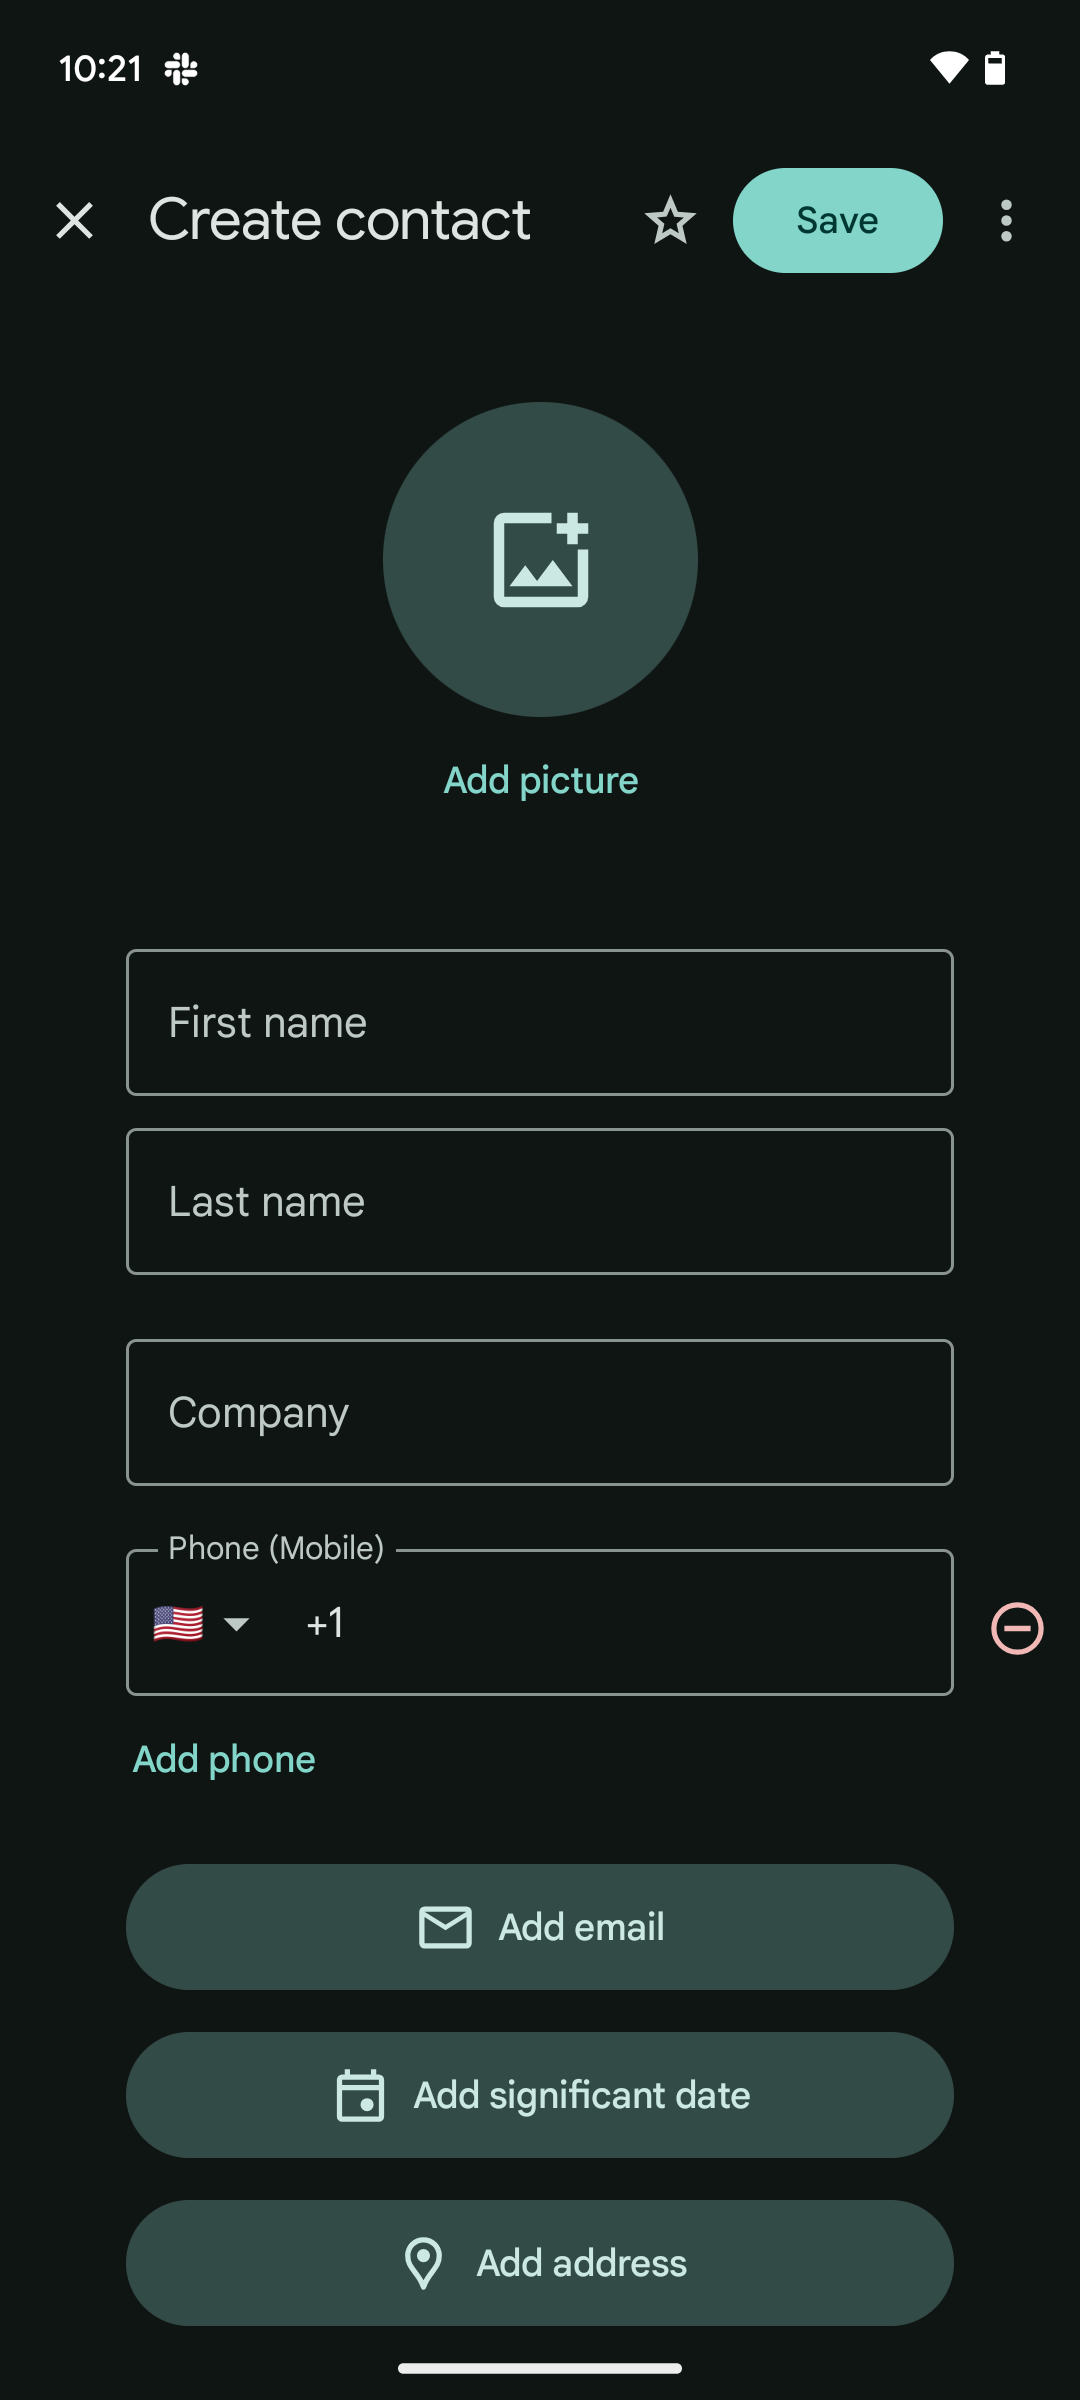Tap the US flag country selector
Screen dimensions: 1080x2400
179,1623
